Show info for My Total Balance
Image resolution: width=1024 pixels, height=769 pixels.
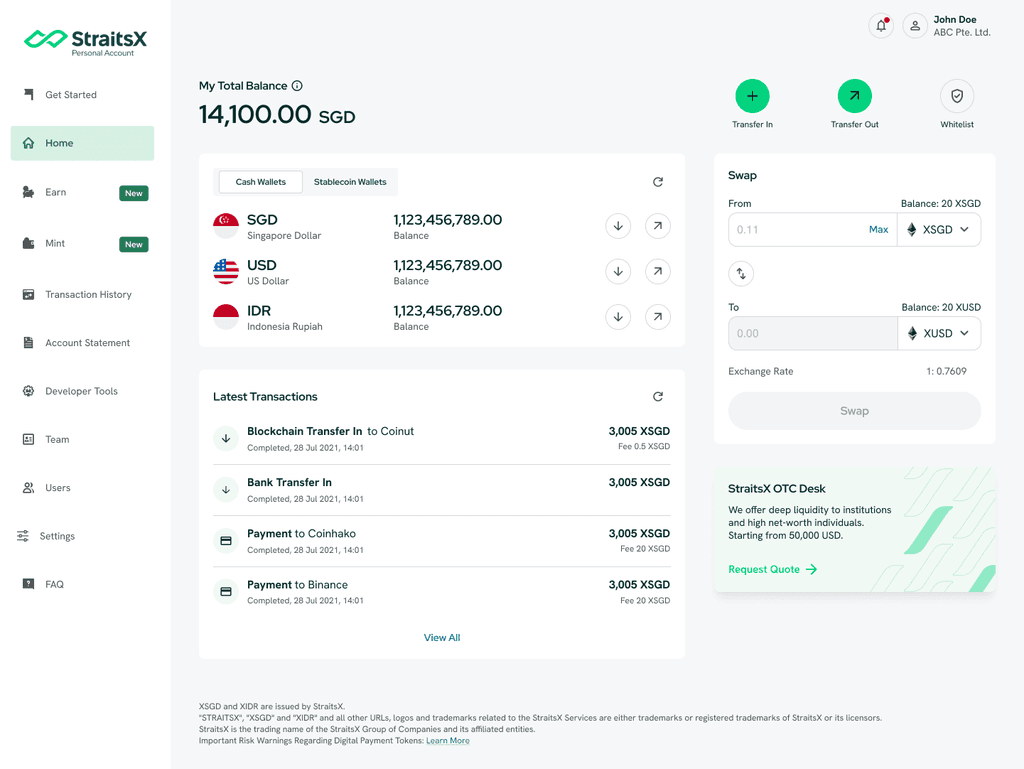pyautogui.click(x=297, y=86)
